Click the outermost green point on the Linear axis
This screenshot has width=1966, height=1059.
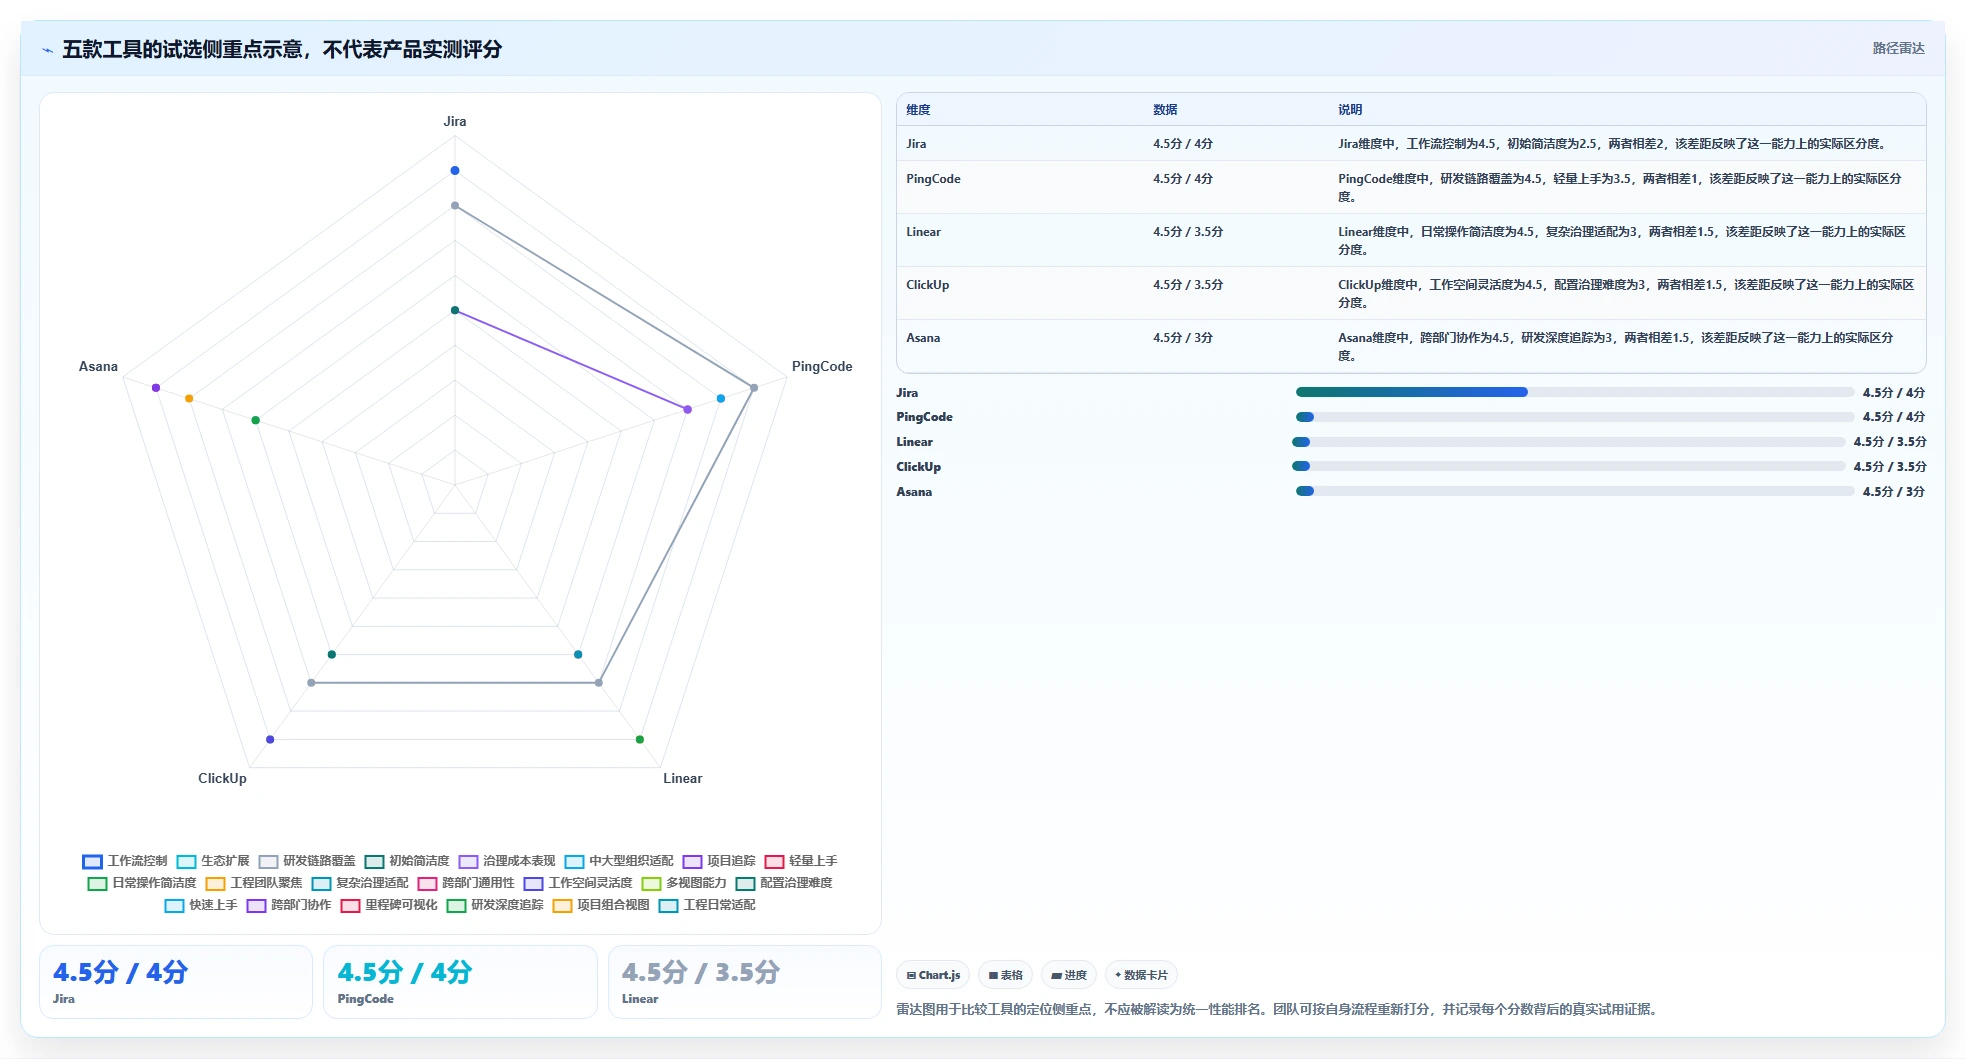tap(640, 739)
